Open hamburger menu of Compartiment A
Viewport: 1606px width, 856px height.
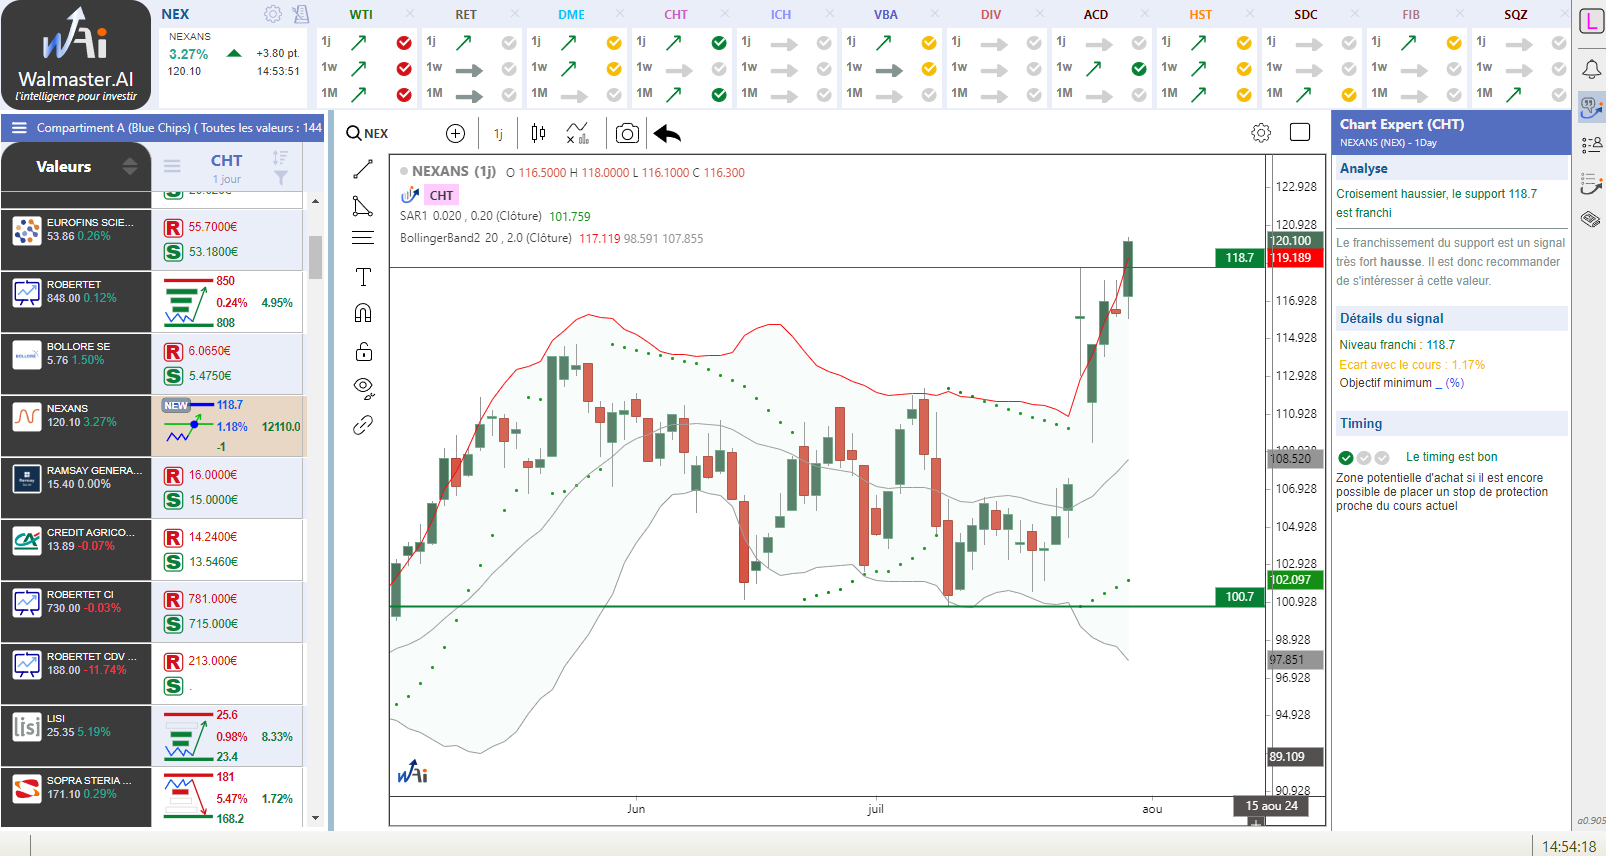[x=19, y=128]
